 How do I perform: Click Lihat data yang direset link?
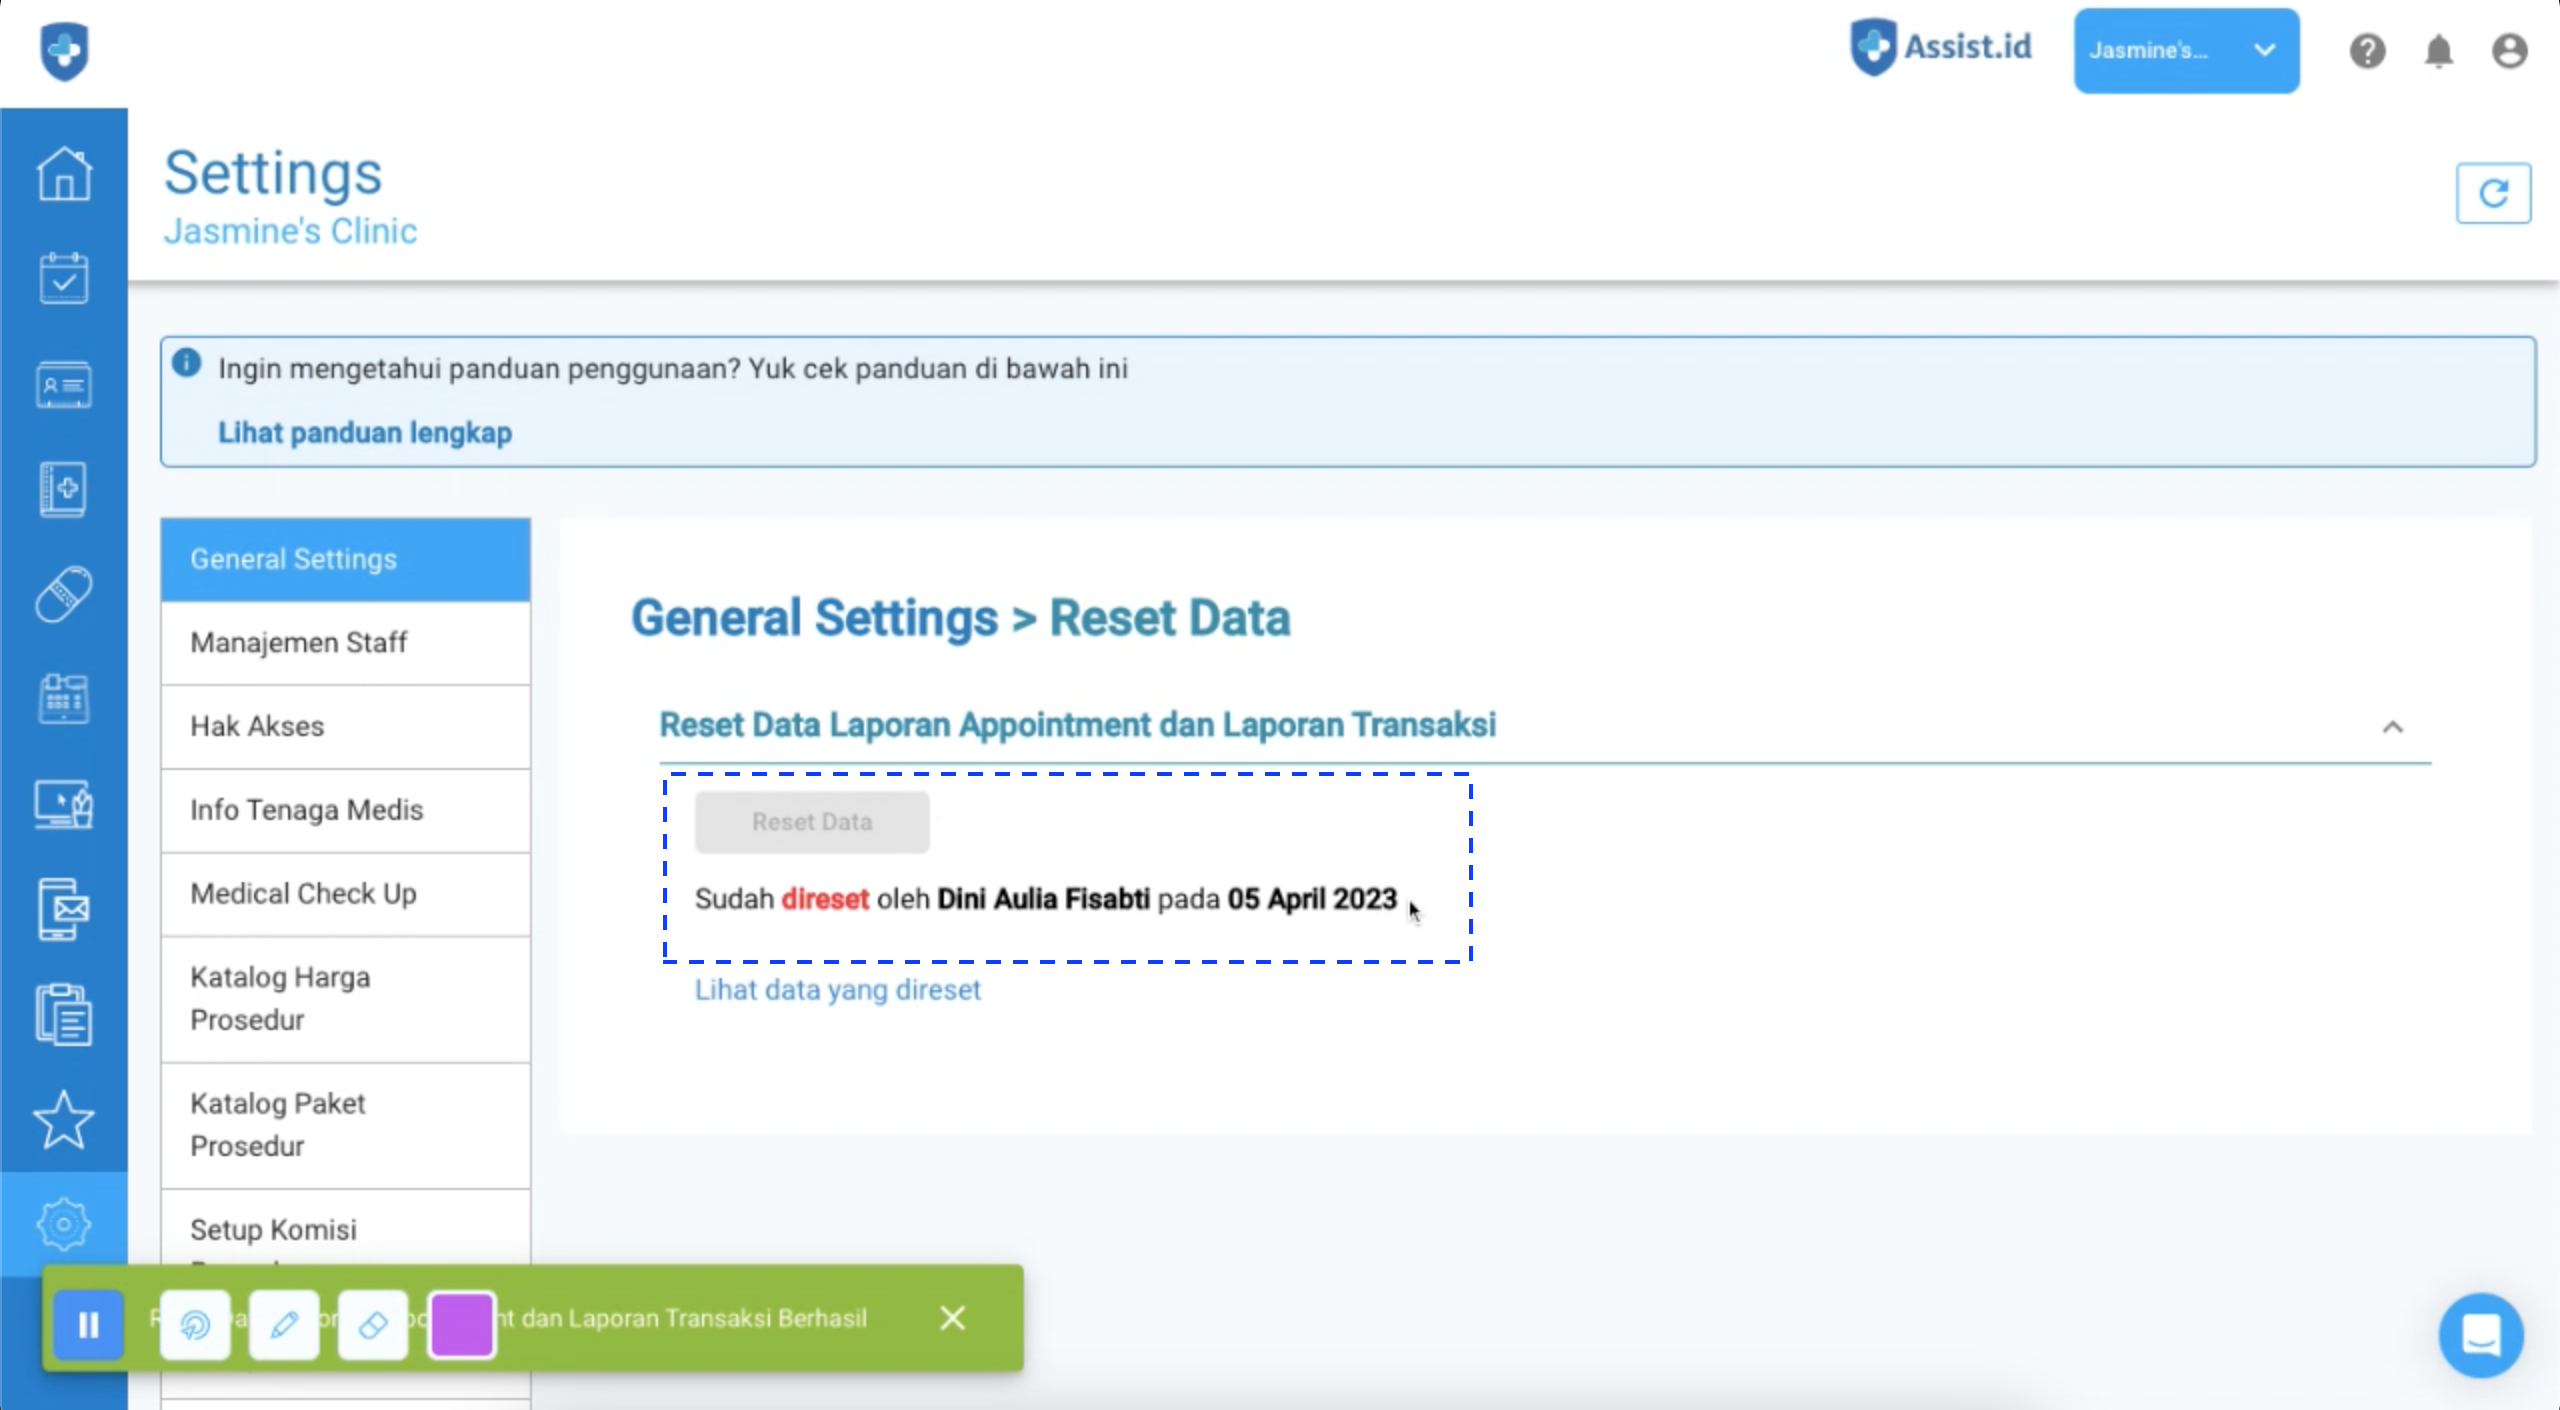click(837, 990)
